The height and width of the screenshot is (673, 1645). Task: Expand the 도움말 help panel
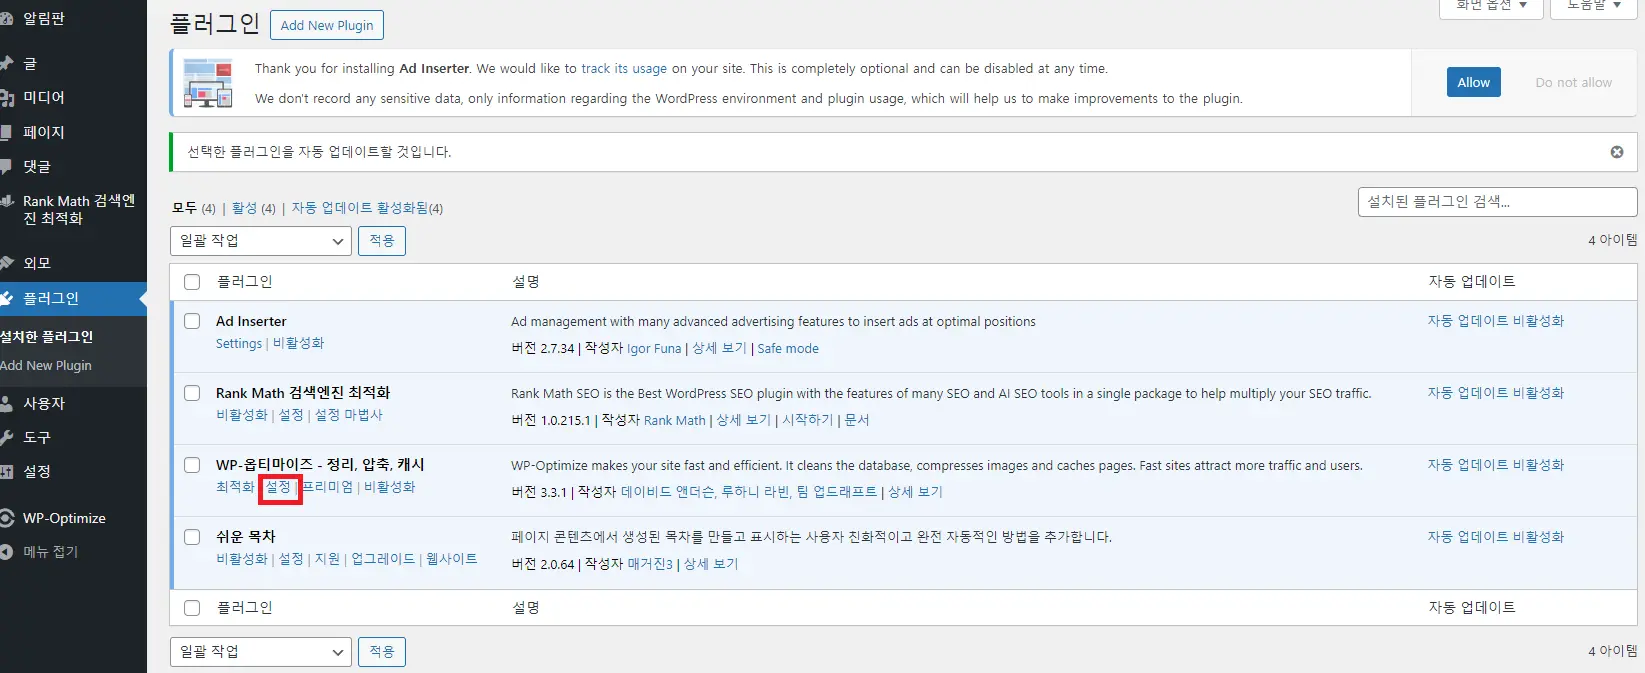point(1594,6)
